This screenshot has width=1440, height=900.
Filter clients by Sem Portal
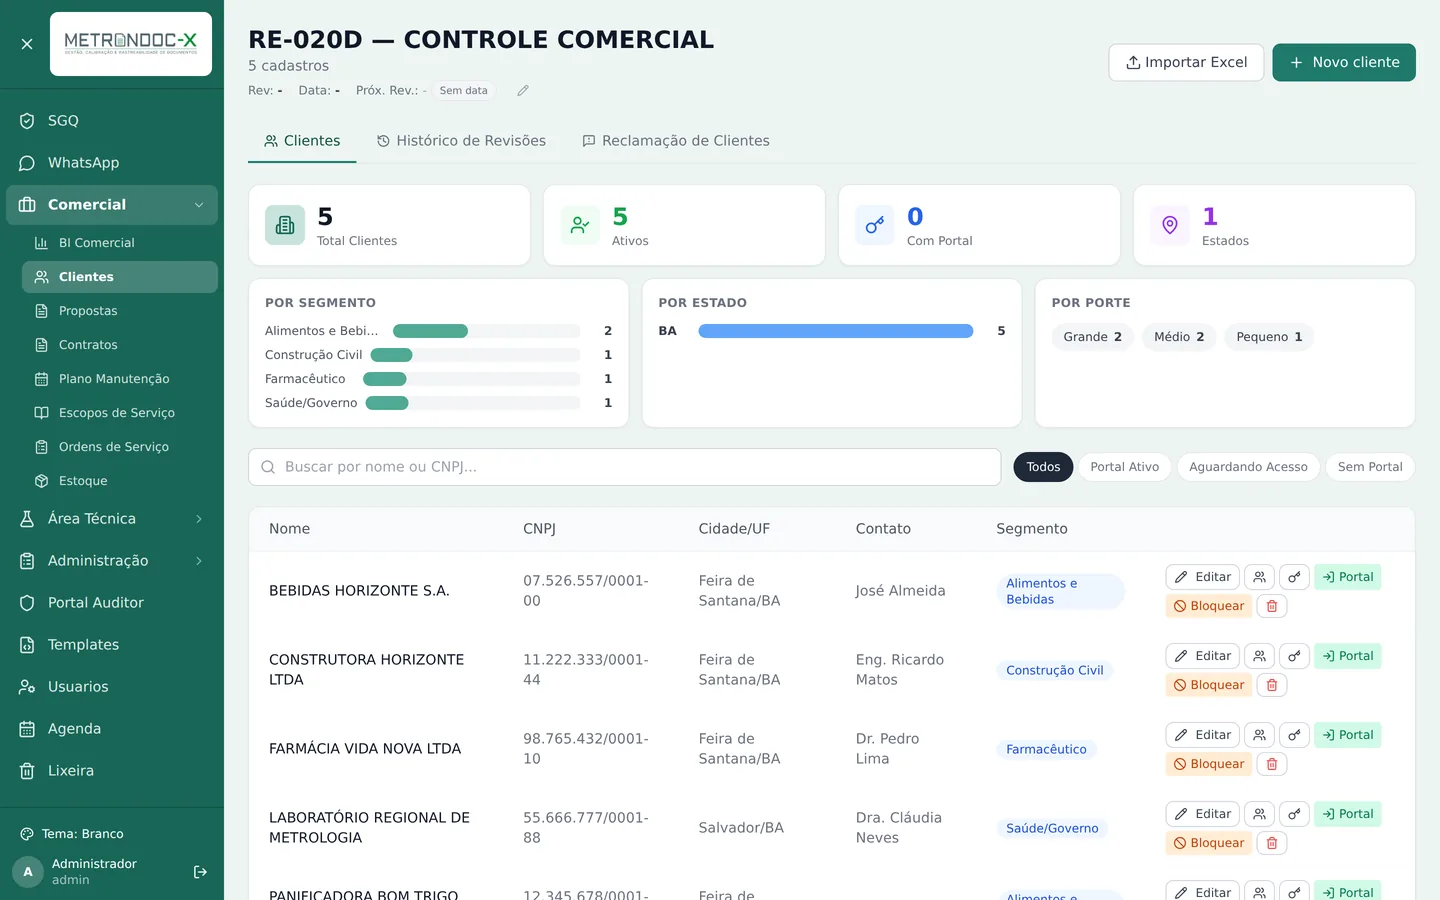coord(1370,467)
